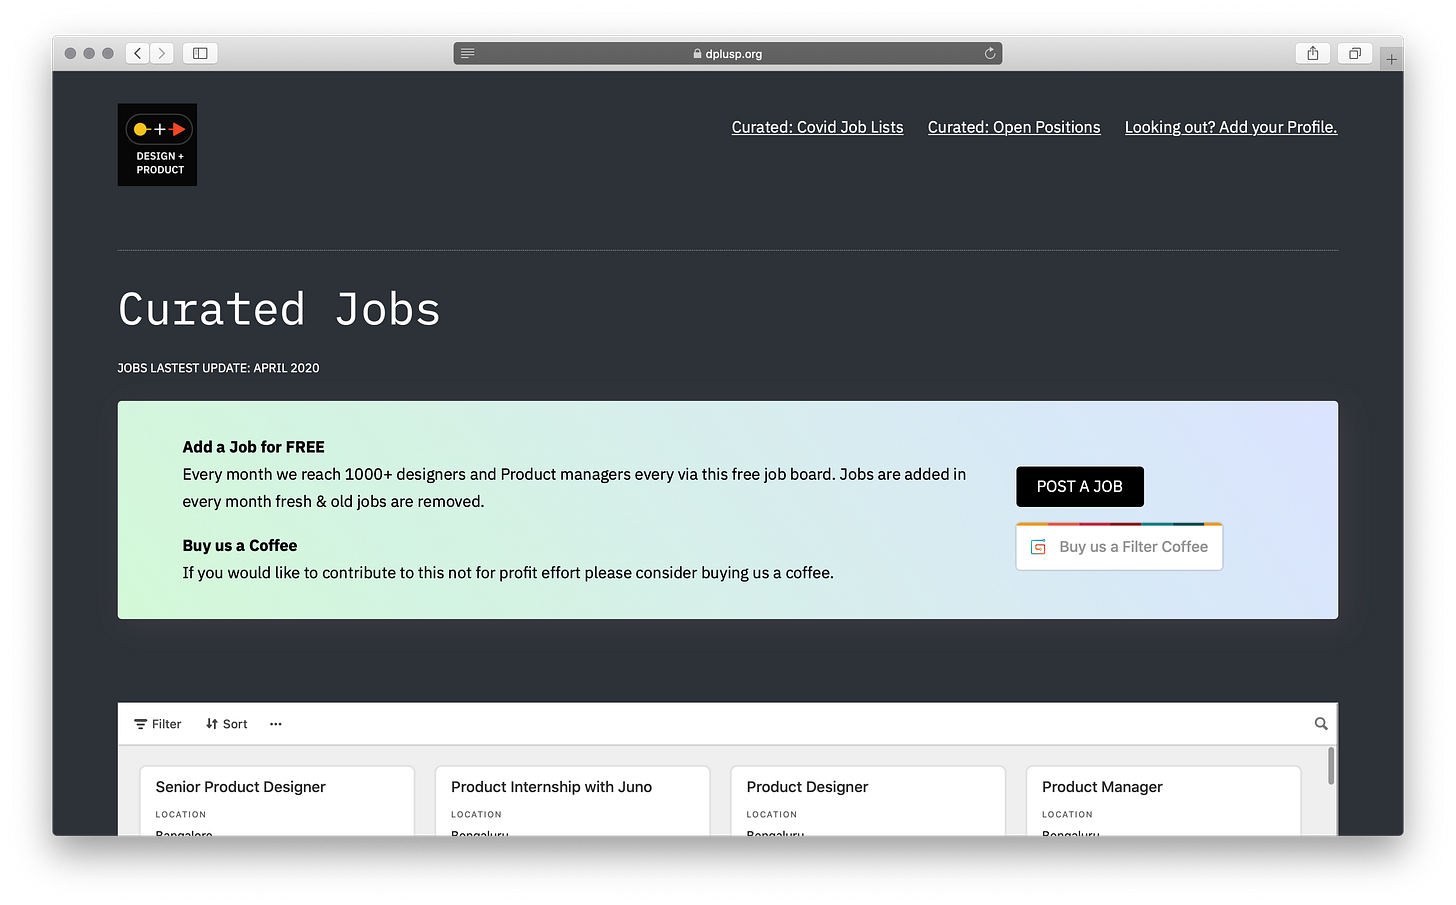Toggle the Safari sidebar

point(200,53)
